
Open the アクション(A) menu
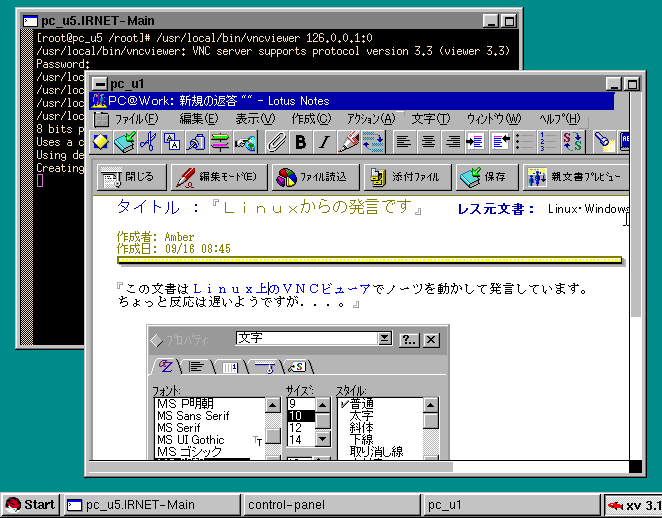pos(371,119)
